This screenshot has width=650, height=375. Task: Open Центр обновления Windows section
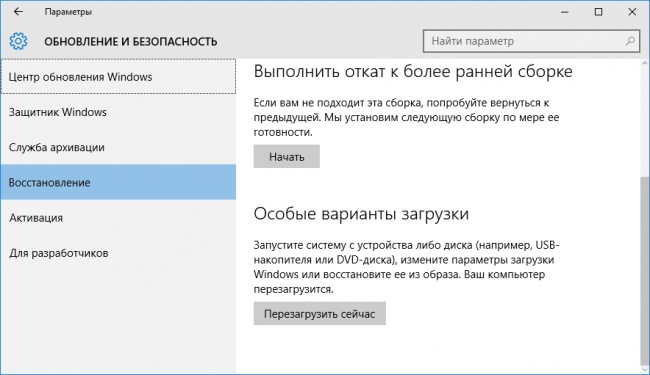[x=119, y=77]
